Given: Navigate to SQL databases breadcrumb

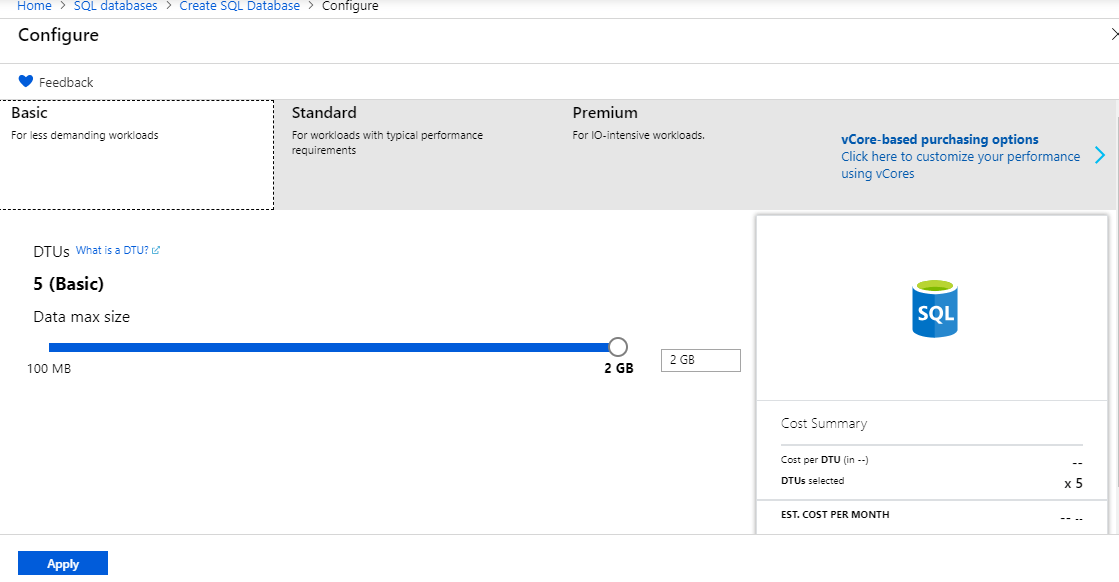Looking at the screenshot, I should coord(116,6).
